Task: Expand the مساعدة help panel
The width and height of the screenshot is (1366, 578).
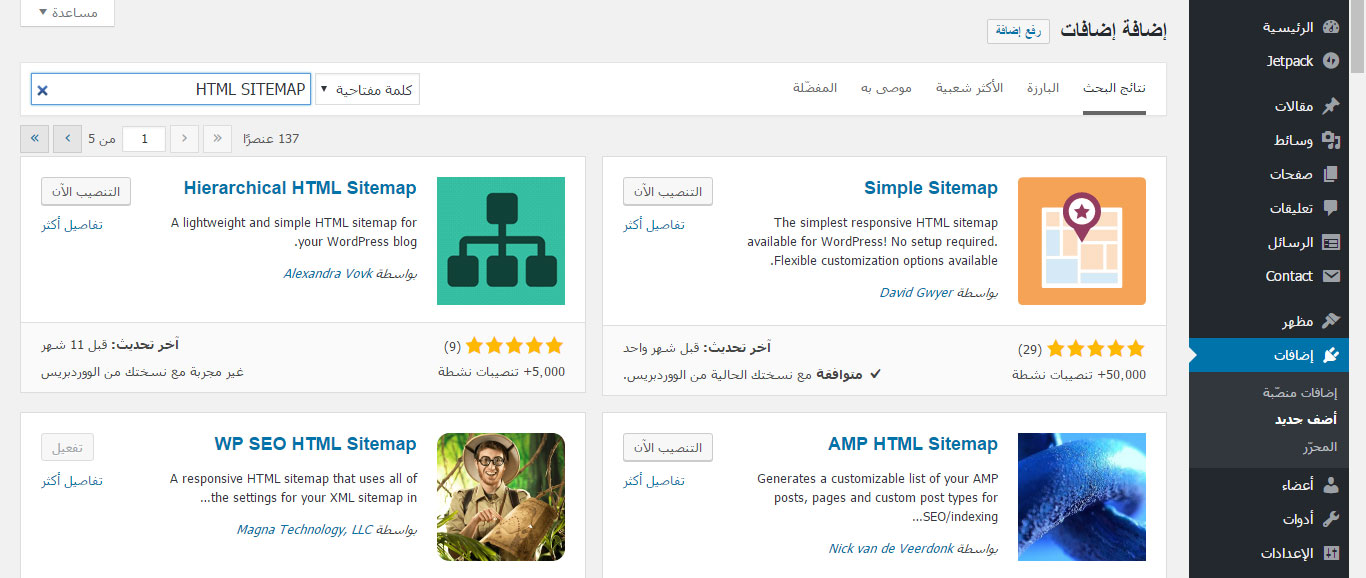Action: click(x=68, y=12)
